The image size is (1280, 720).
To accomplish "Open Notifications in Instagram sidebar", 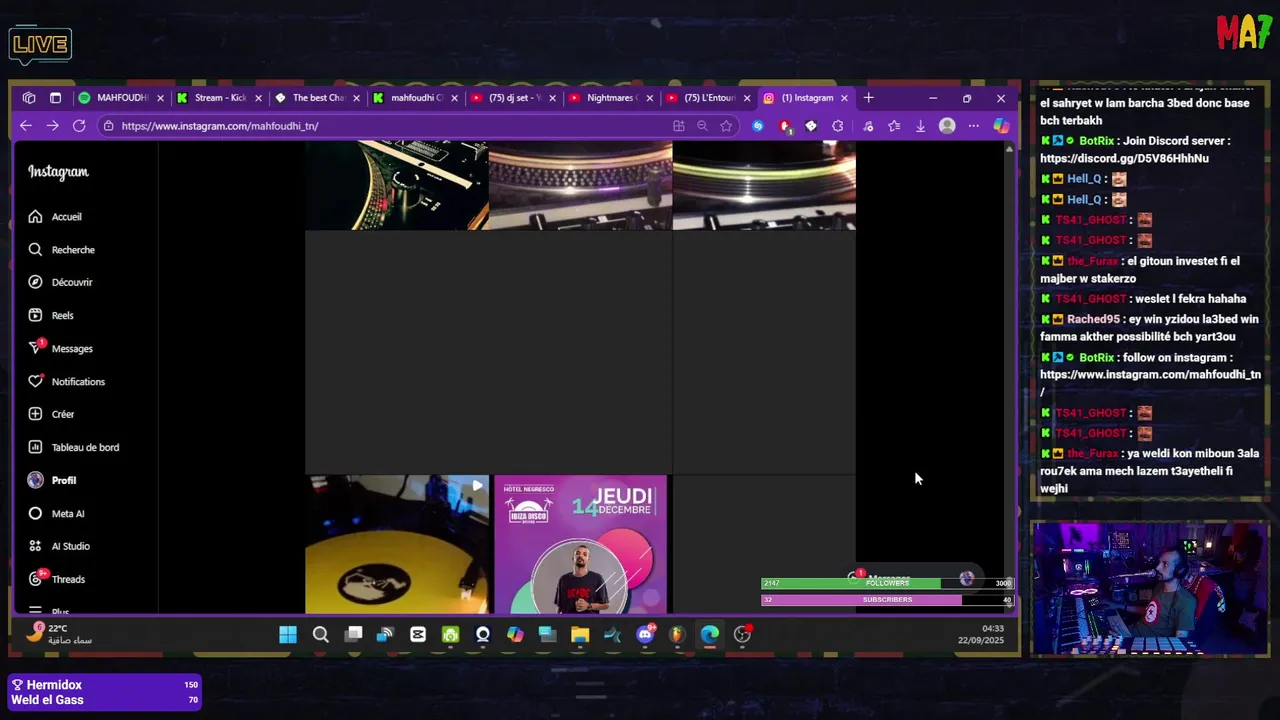I will tap(66, 382).
